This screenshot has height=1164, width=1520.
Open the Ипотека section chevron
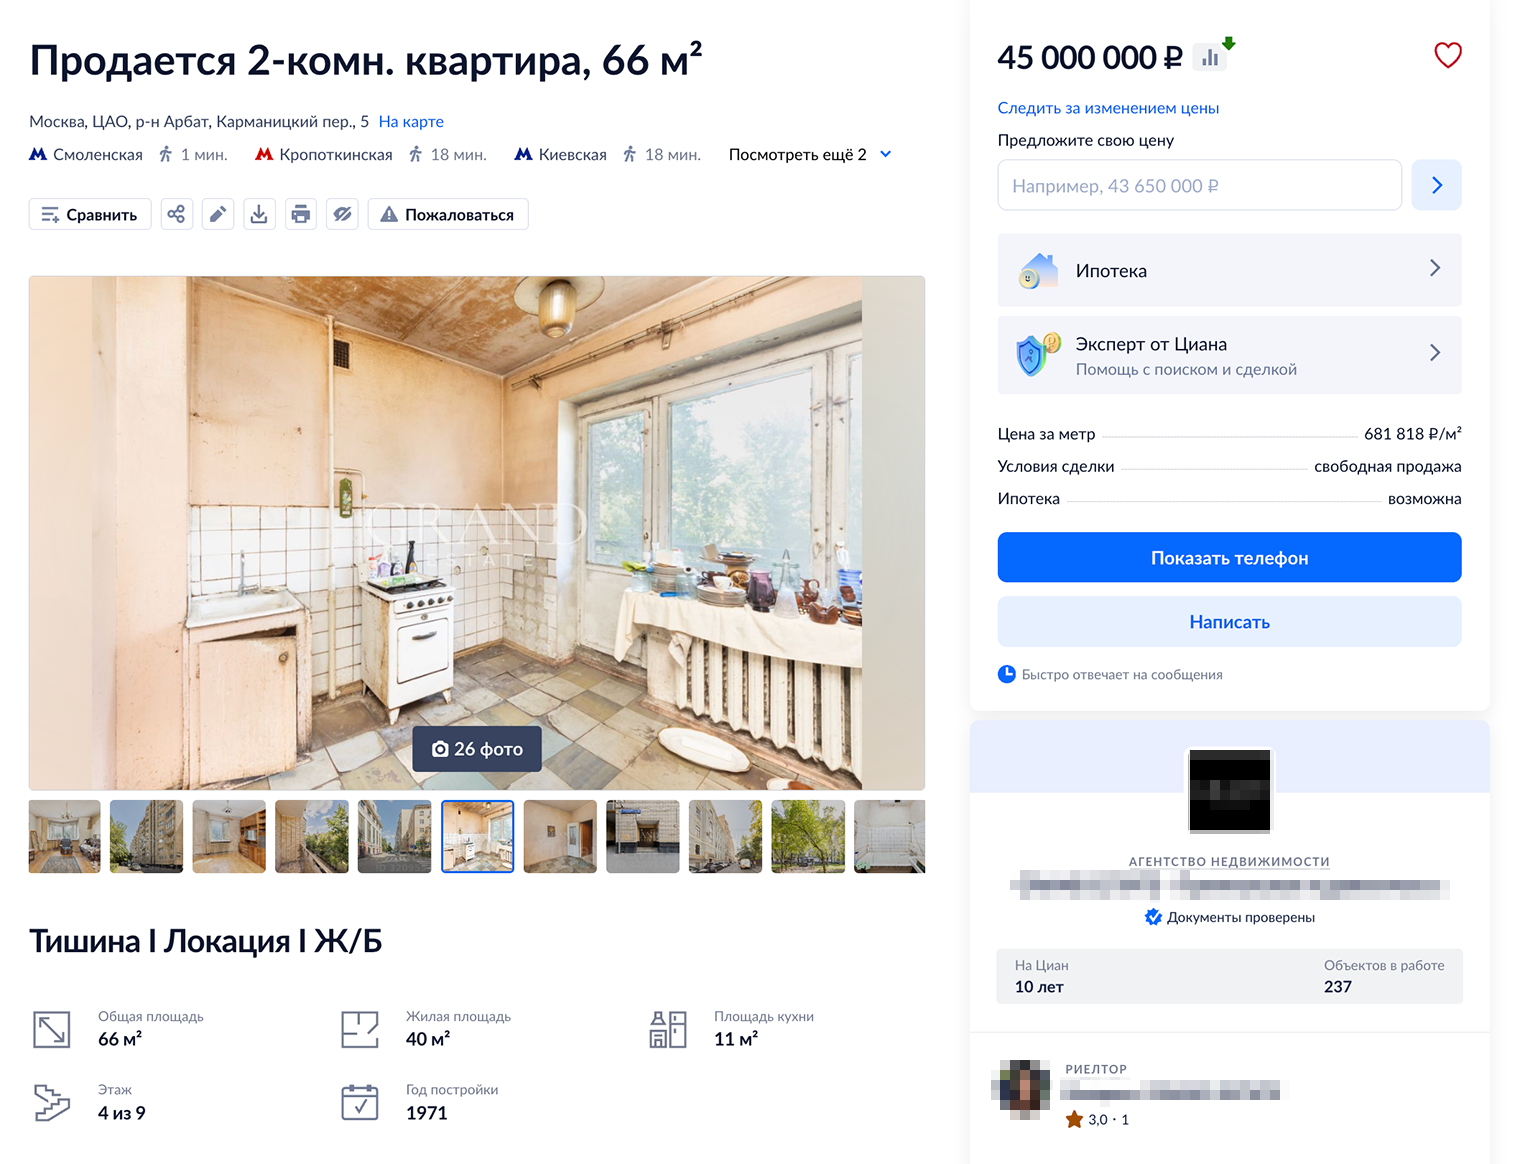1435,268
